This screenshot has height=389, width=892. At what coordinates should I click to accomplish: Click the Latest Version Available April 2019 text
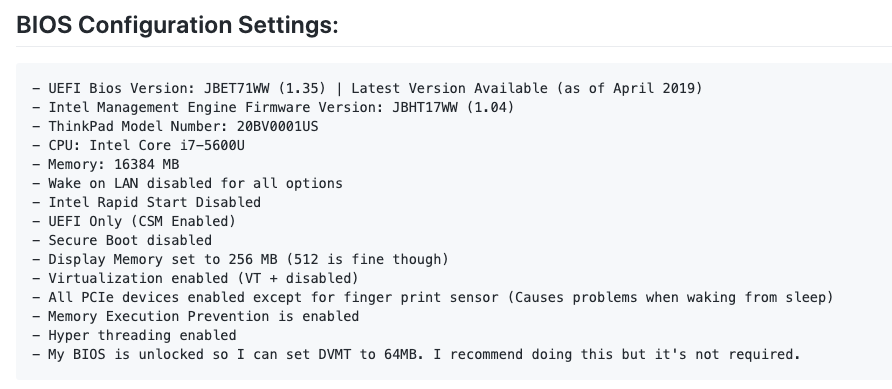527,89
